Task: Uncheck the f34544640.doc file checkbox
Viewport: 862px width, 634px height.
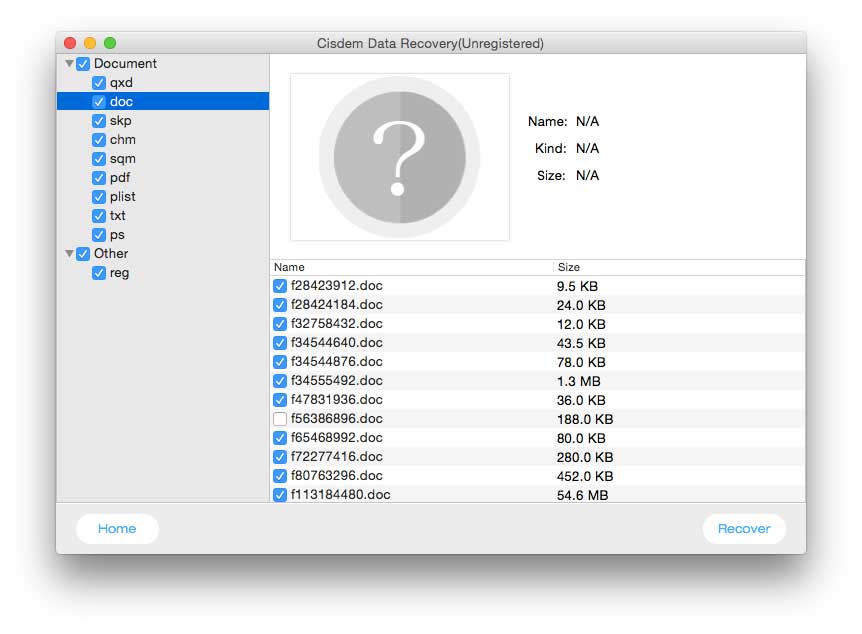Action: click(280, 343)
